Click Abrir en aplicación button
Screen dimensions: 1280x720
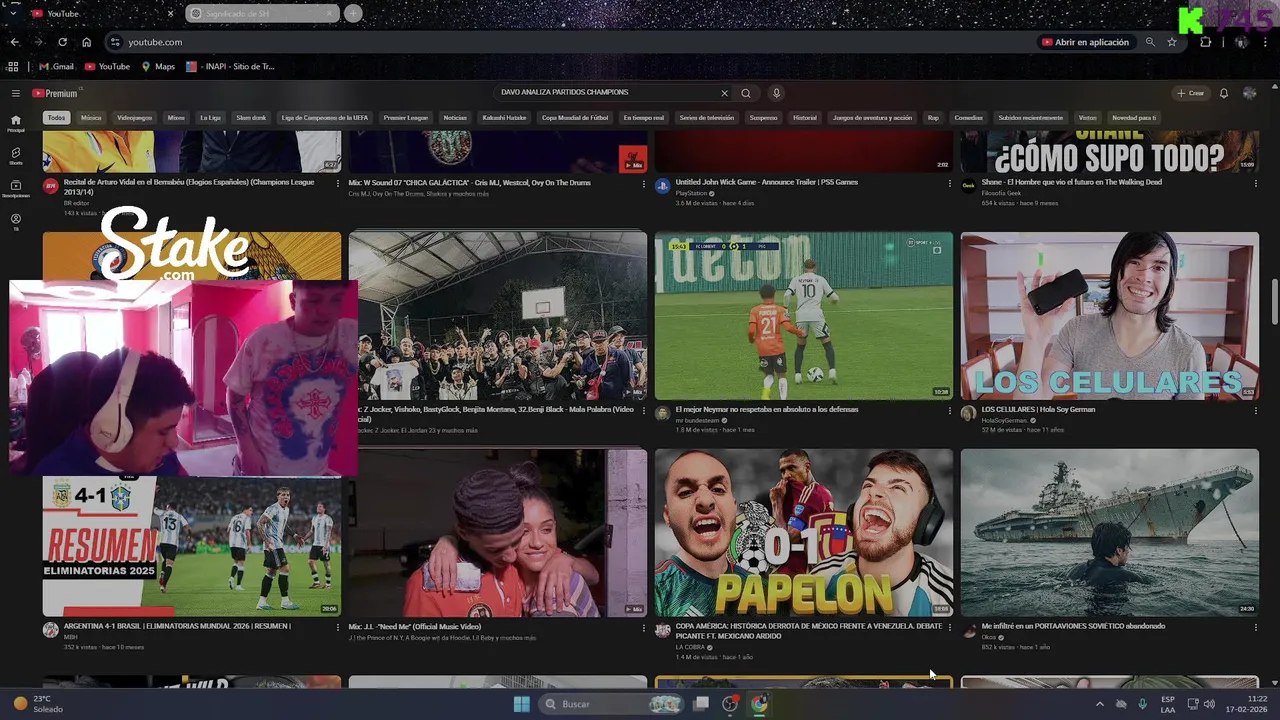pos(1085,42)
